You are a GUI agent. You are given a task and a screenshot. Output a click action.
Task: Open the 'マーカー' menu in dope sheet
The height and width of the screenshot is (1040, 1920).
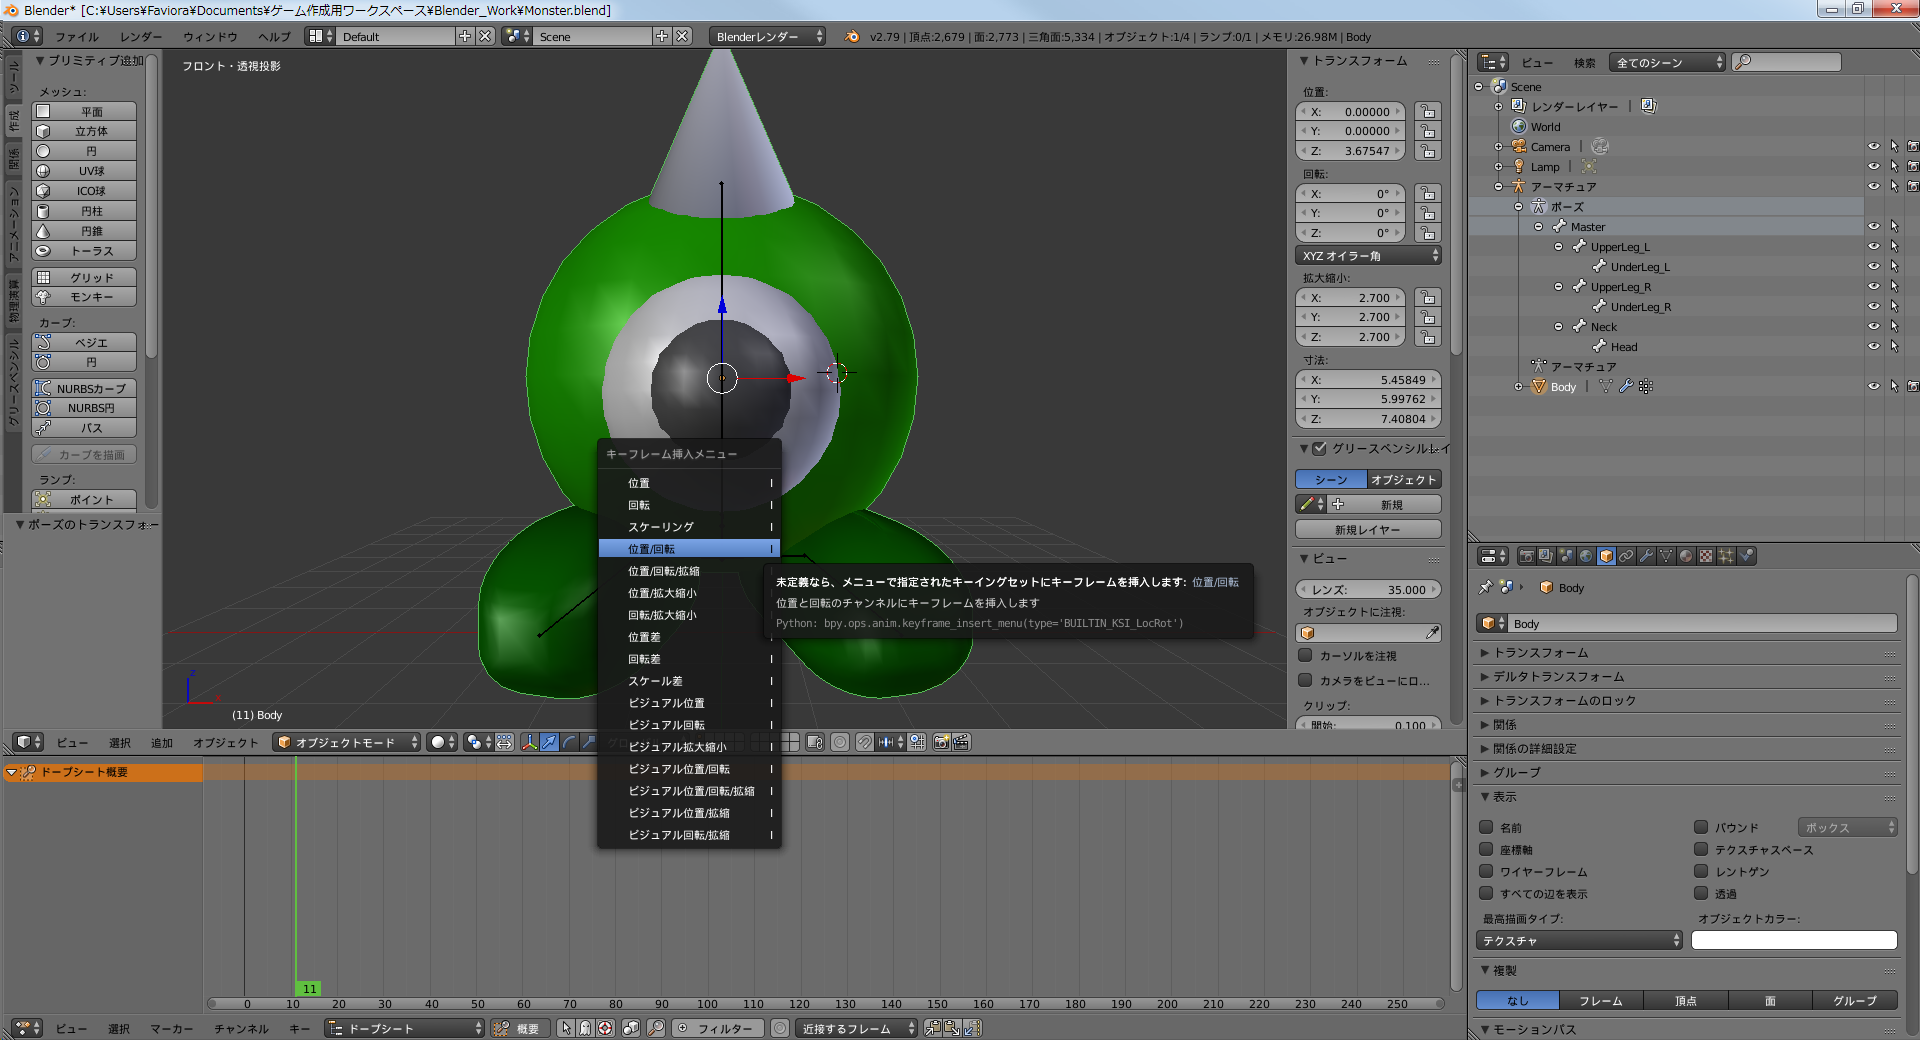[171, 1028]
